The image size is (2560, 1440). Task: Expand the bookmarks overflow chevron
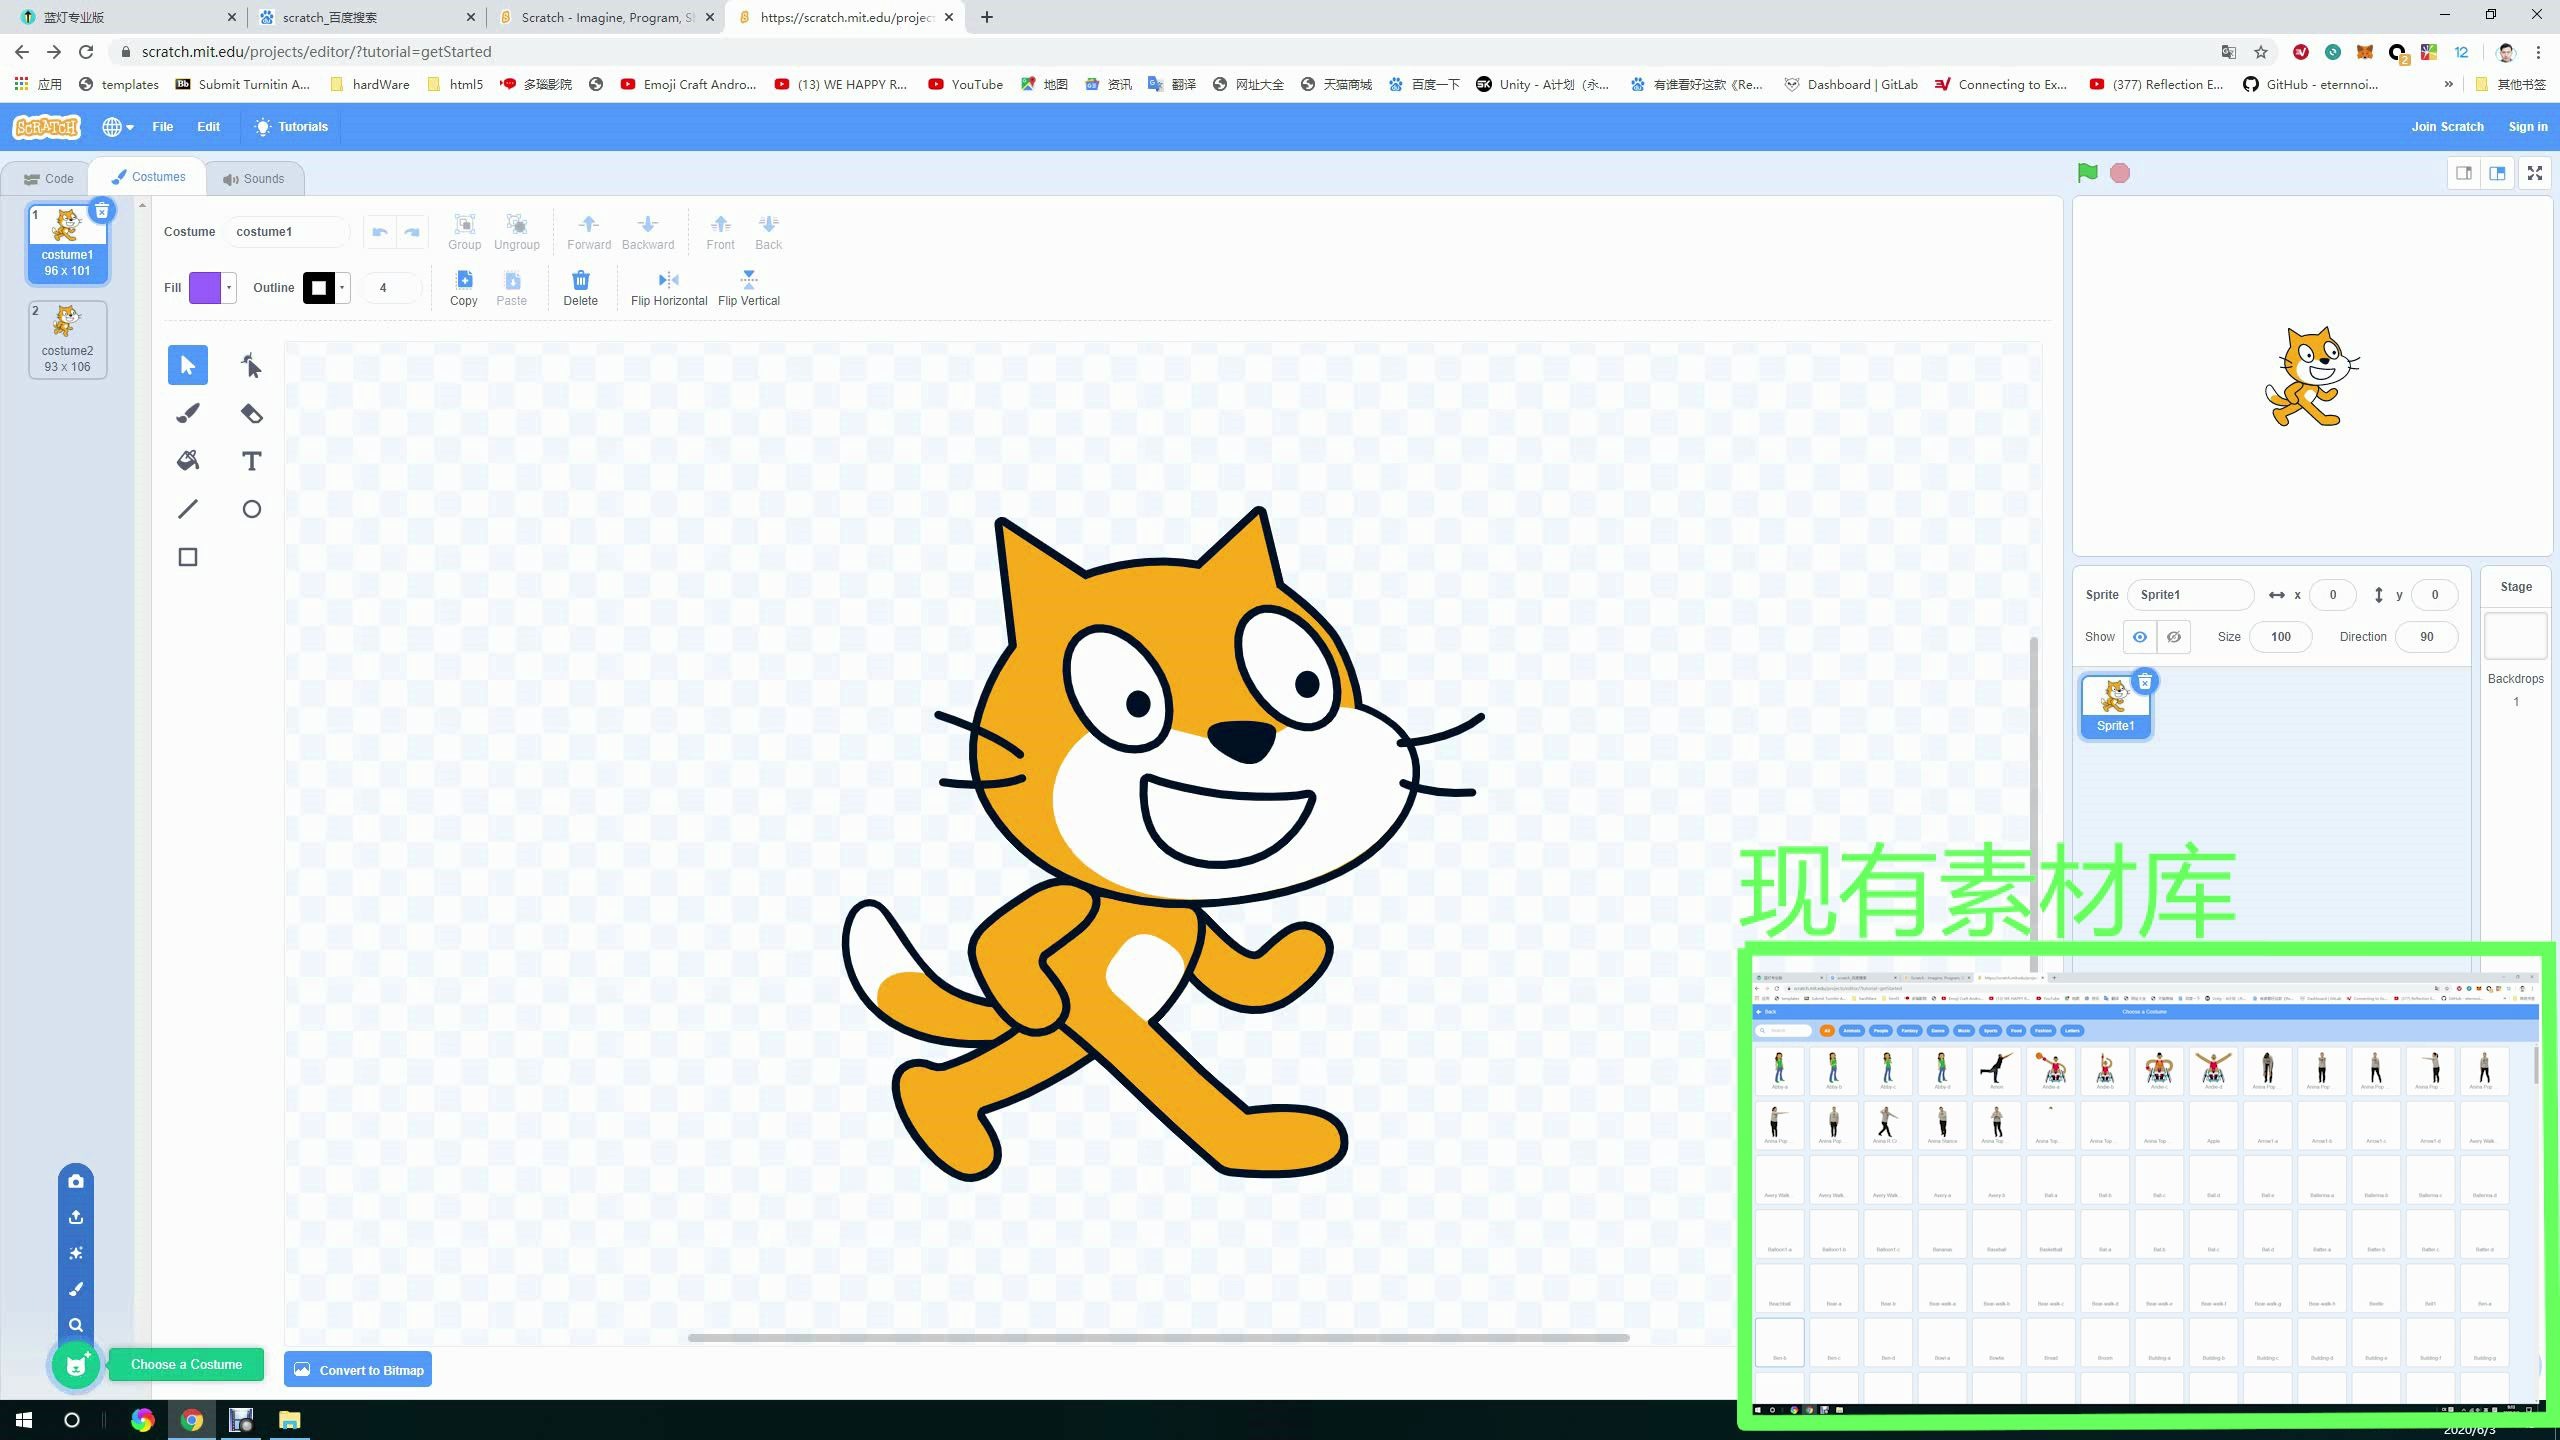[2448, 84]
